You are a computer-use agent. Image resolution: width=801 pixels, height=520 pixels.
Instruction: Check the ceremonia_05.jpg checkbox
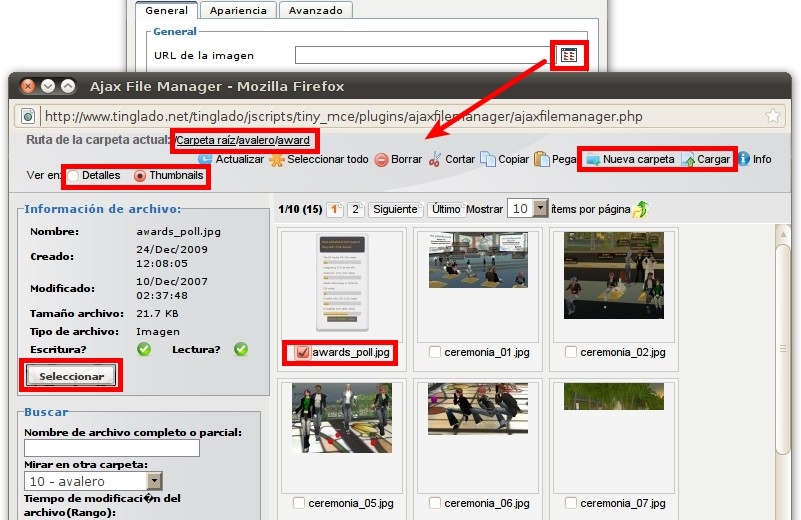tap(299, 503)
